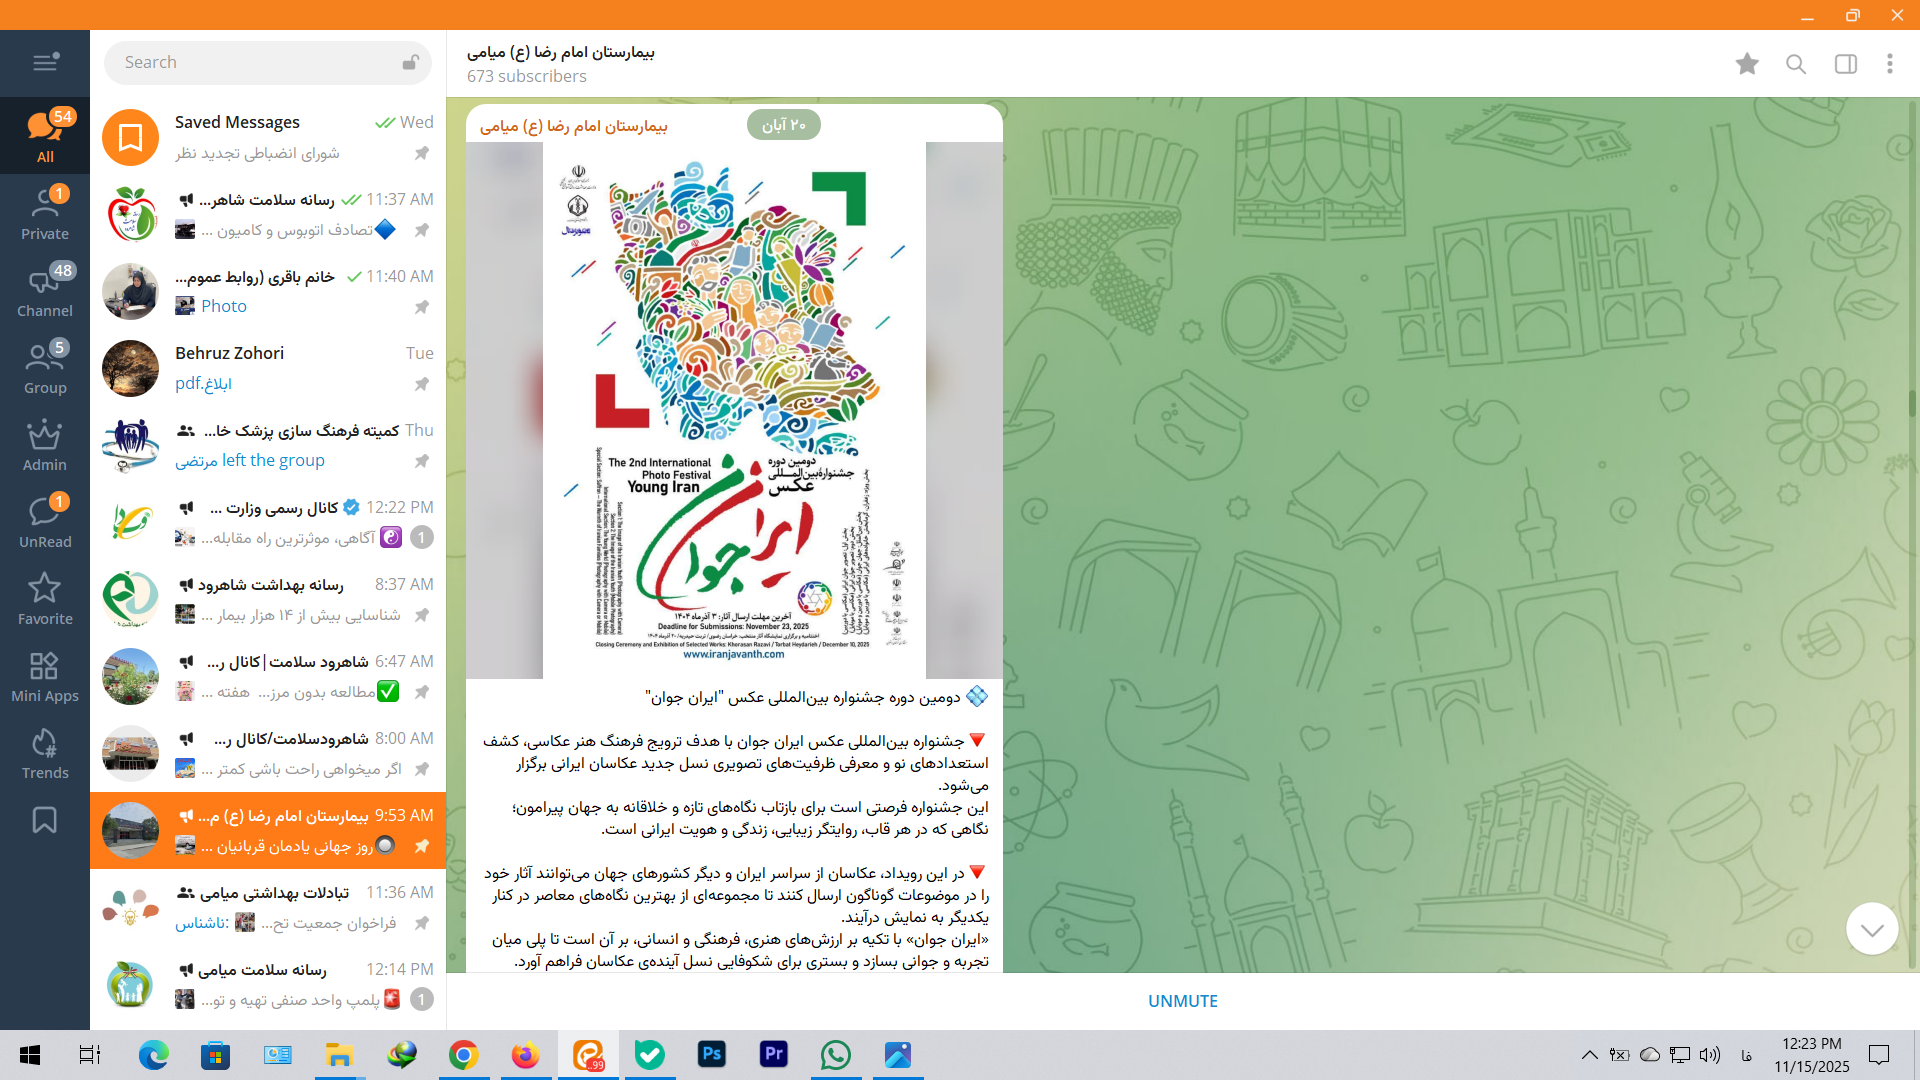
Task: Toggle the right side panel view
Action: coord(1845,64)
